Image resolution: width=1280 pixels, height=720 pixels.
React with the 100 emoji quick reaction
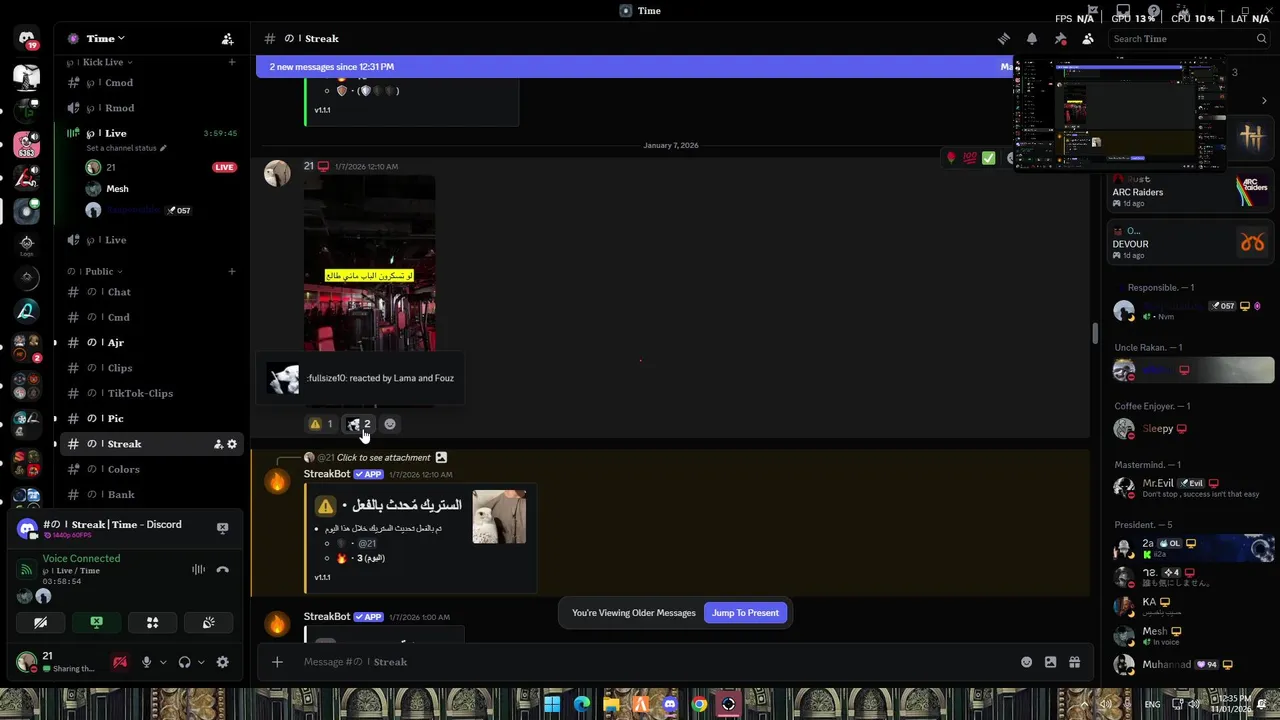click(x=969, y=158)
